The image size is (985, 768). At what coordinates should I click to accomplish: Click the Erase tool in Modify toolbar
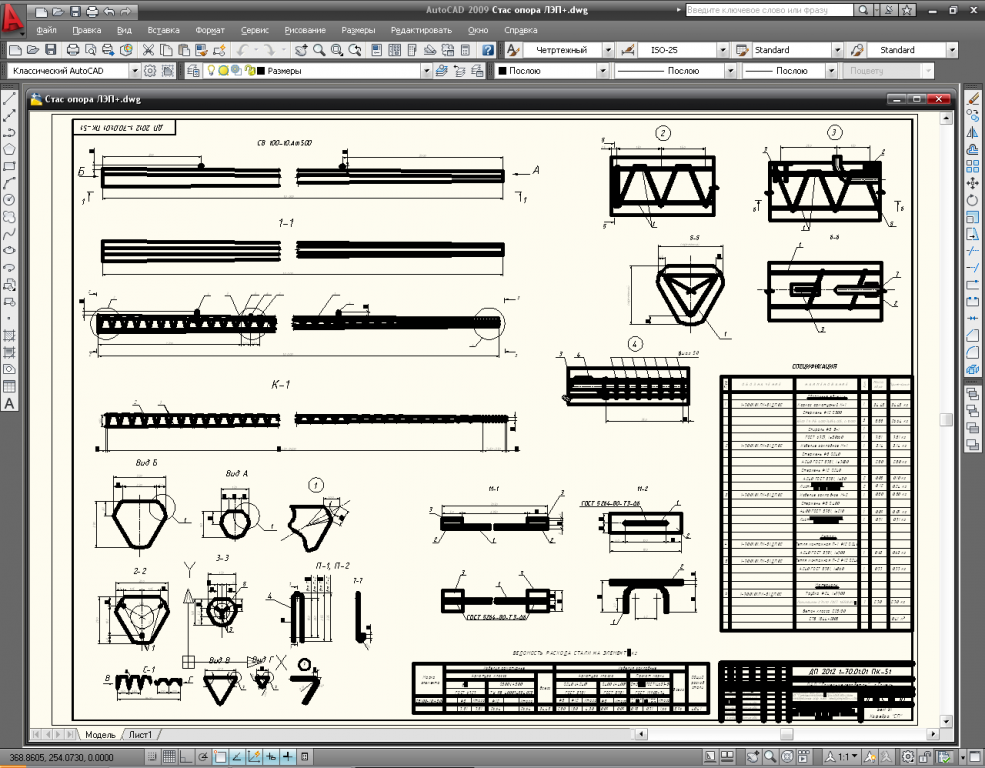[x=974, y=99]
